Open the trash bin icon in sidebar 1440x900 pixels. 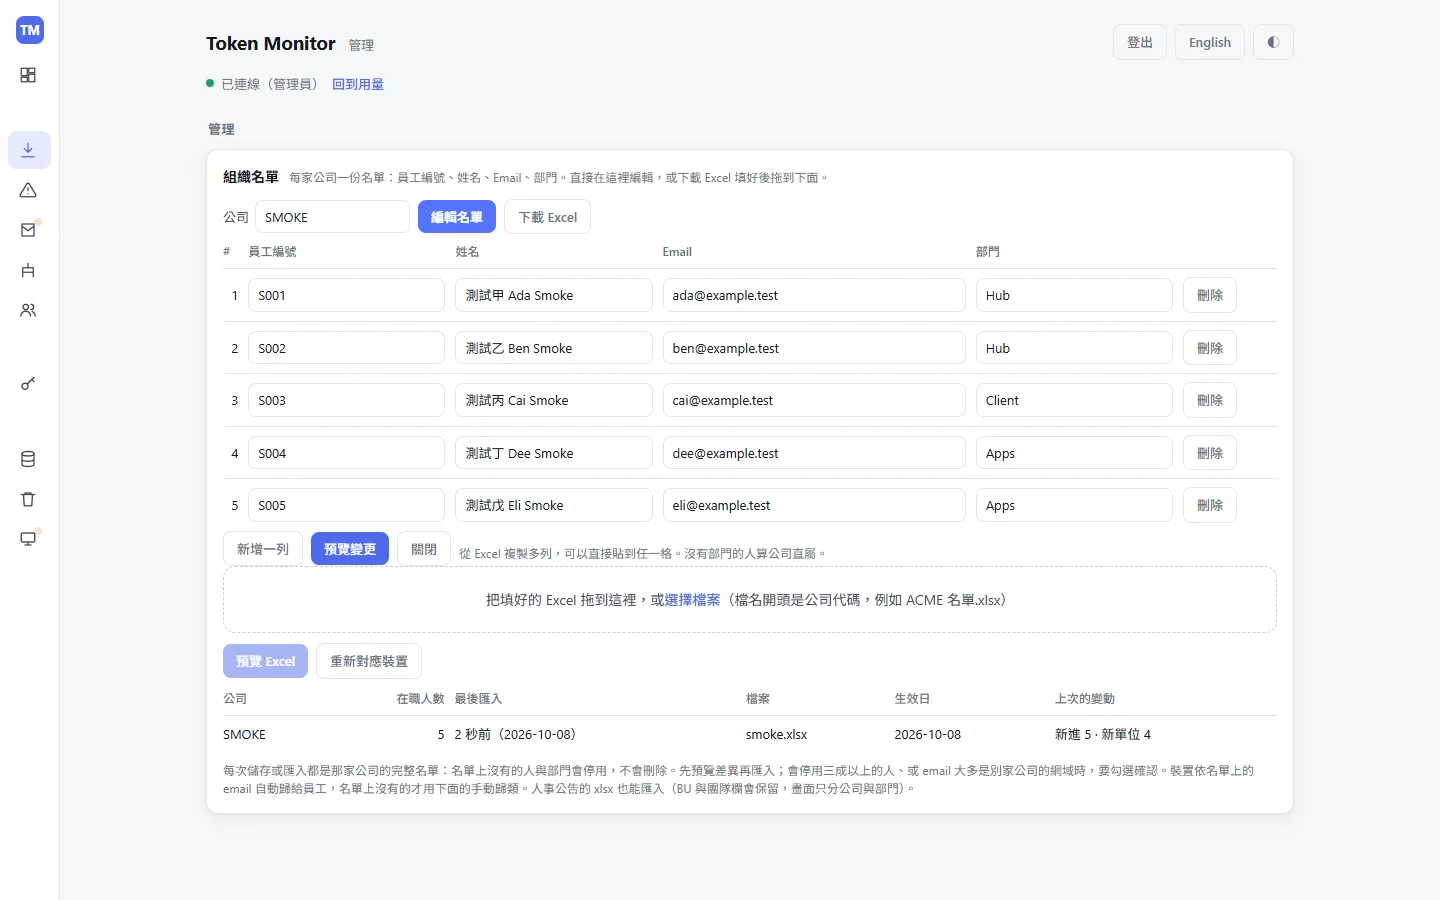(28, 499)
